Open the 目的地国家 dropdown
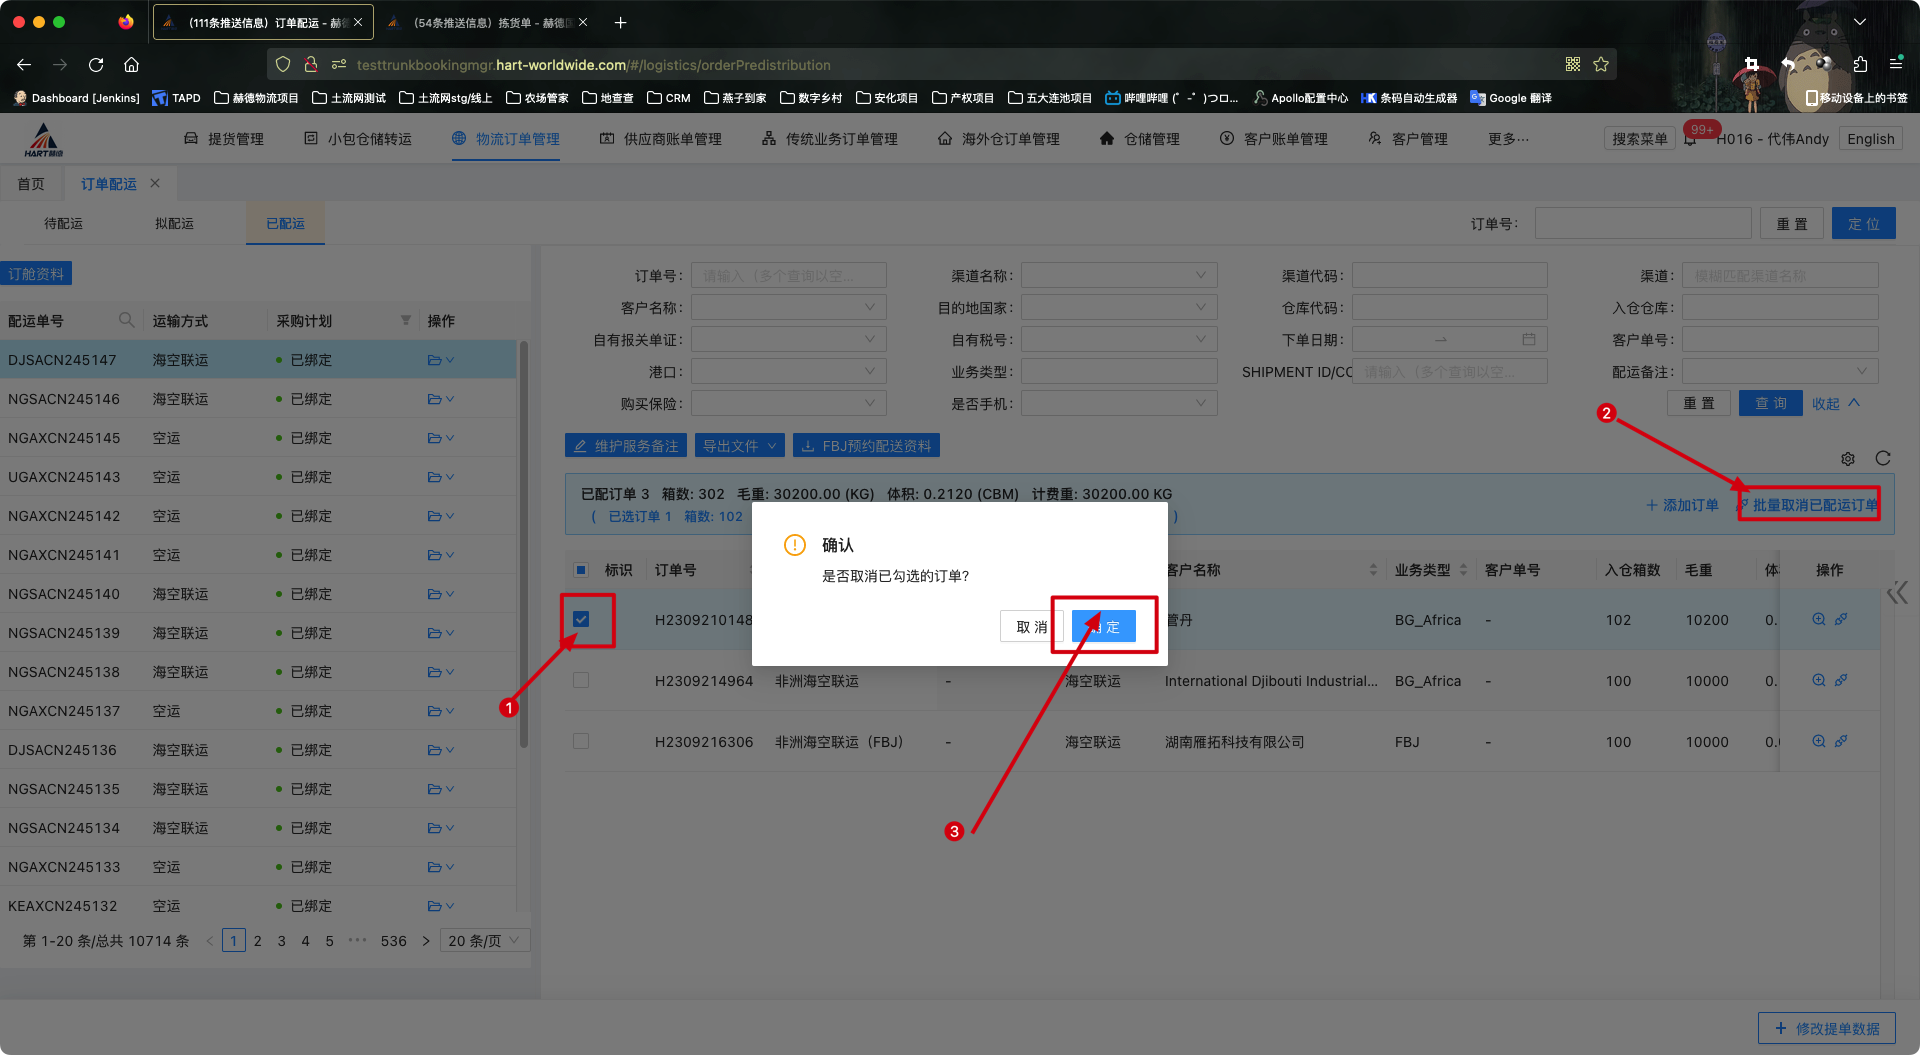Image resolution: width=1920 pixels, height=1055 pixels. pyautogui.click(x=1118, y=308)
